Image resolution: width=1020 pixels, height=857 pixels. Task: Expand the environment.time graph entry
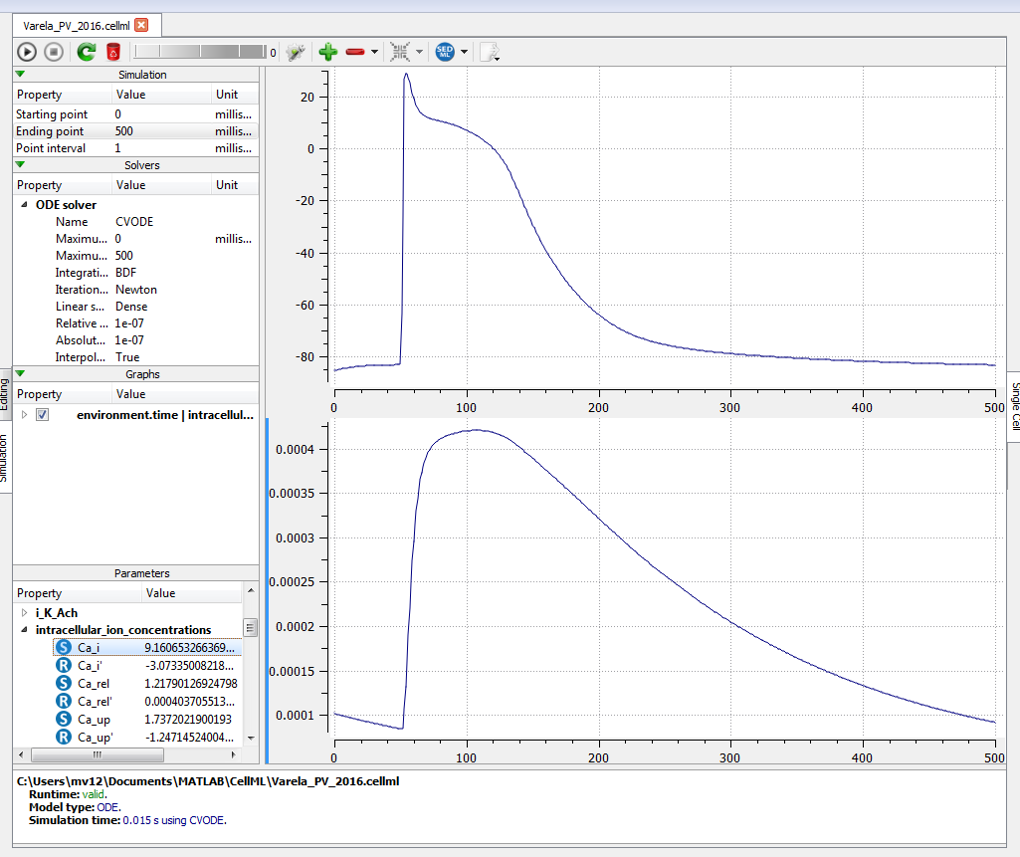pyautogui.click(x=24, y=414)
